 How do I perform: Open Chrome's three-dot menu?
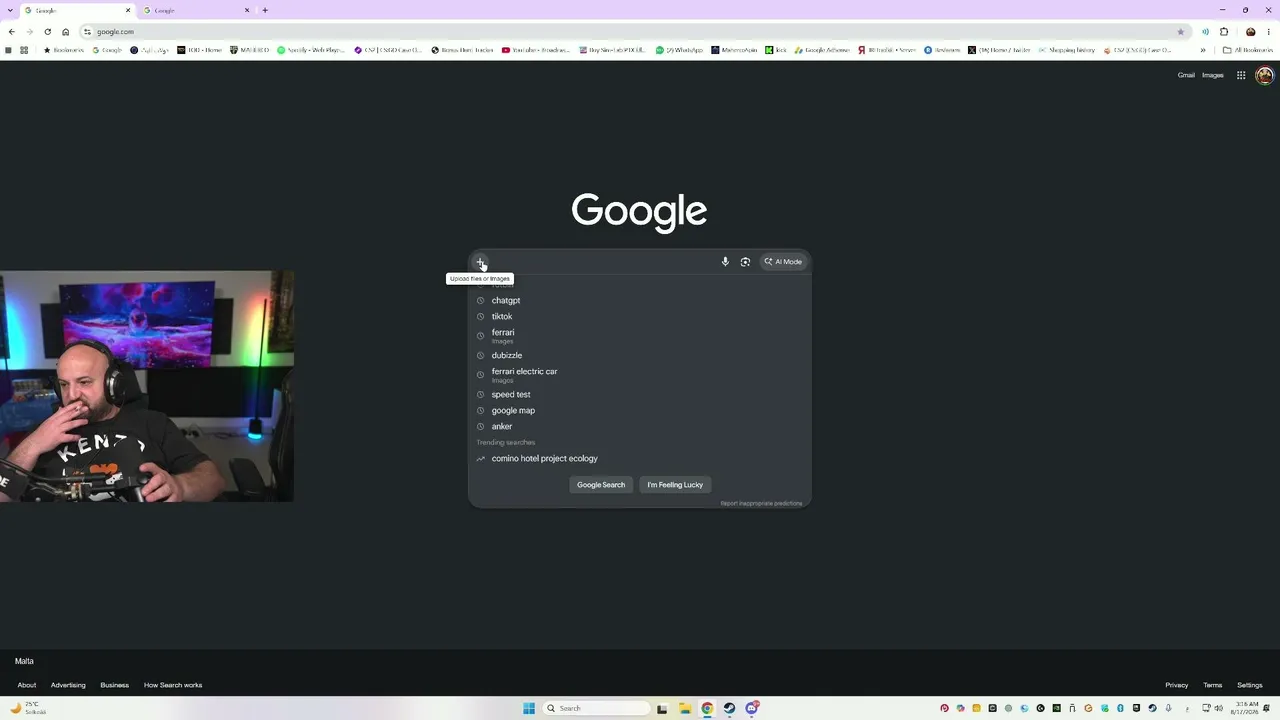coord(1268,32)
